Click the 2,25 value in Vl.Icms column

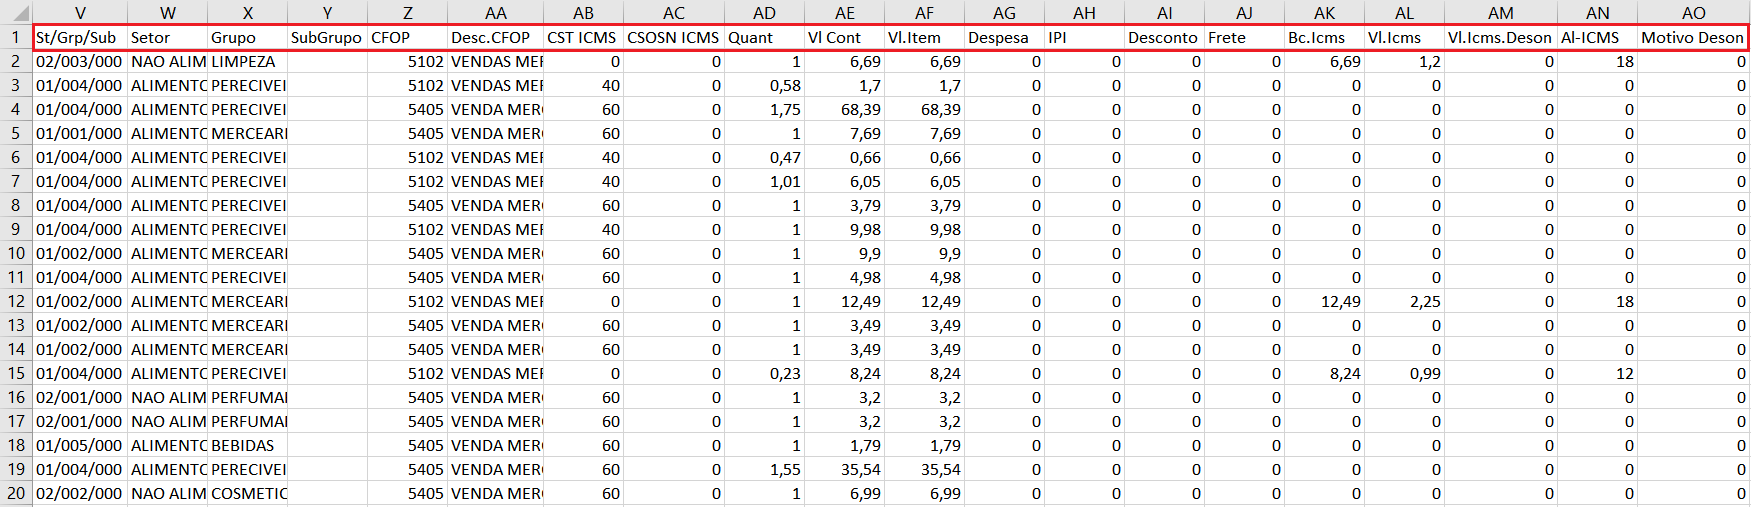pyautogui.click(x=1404, y=301)
